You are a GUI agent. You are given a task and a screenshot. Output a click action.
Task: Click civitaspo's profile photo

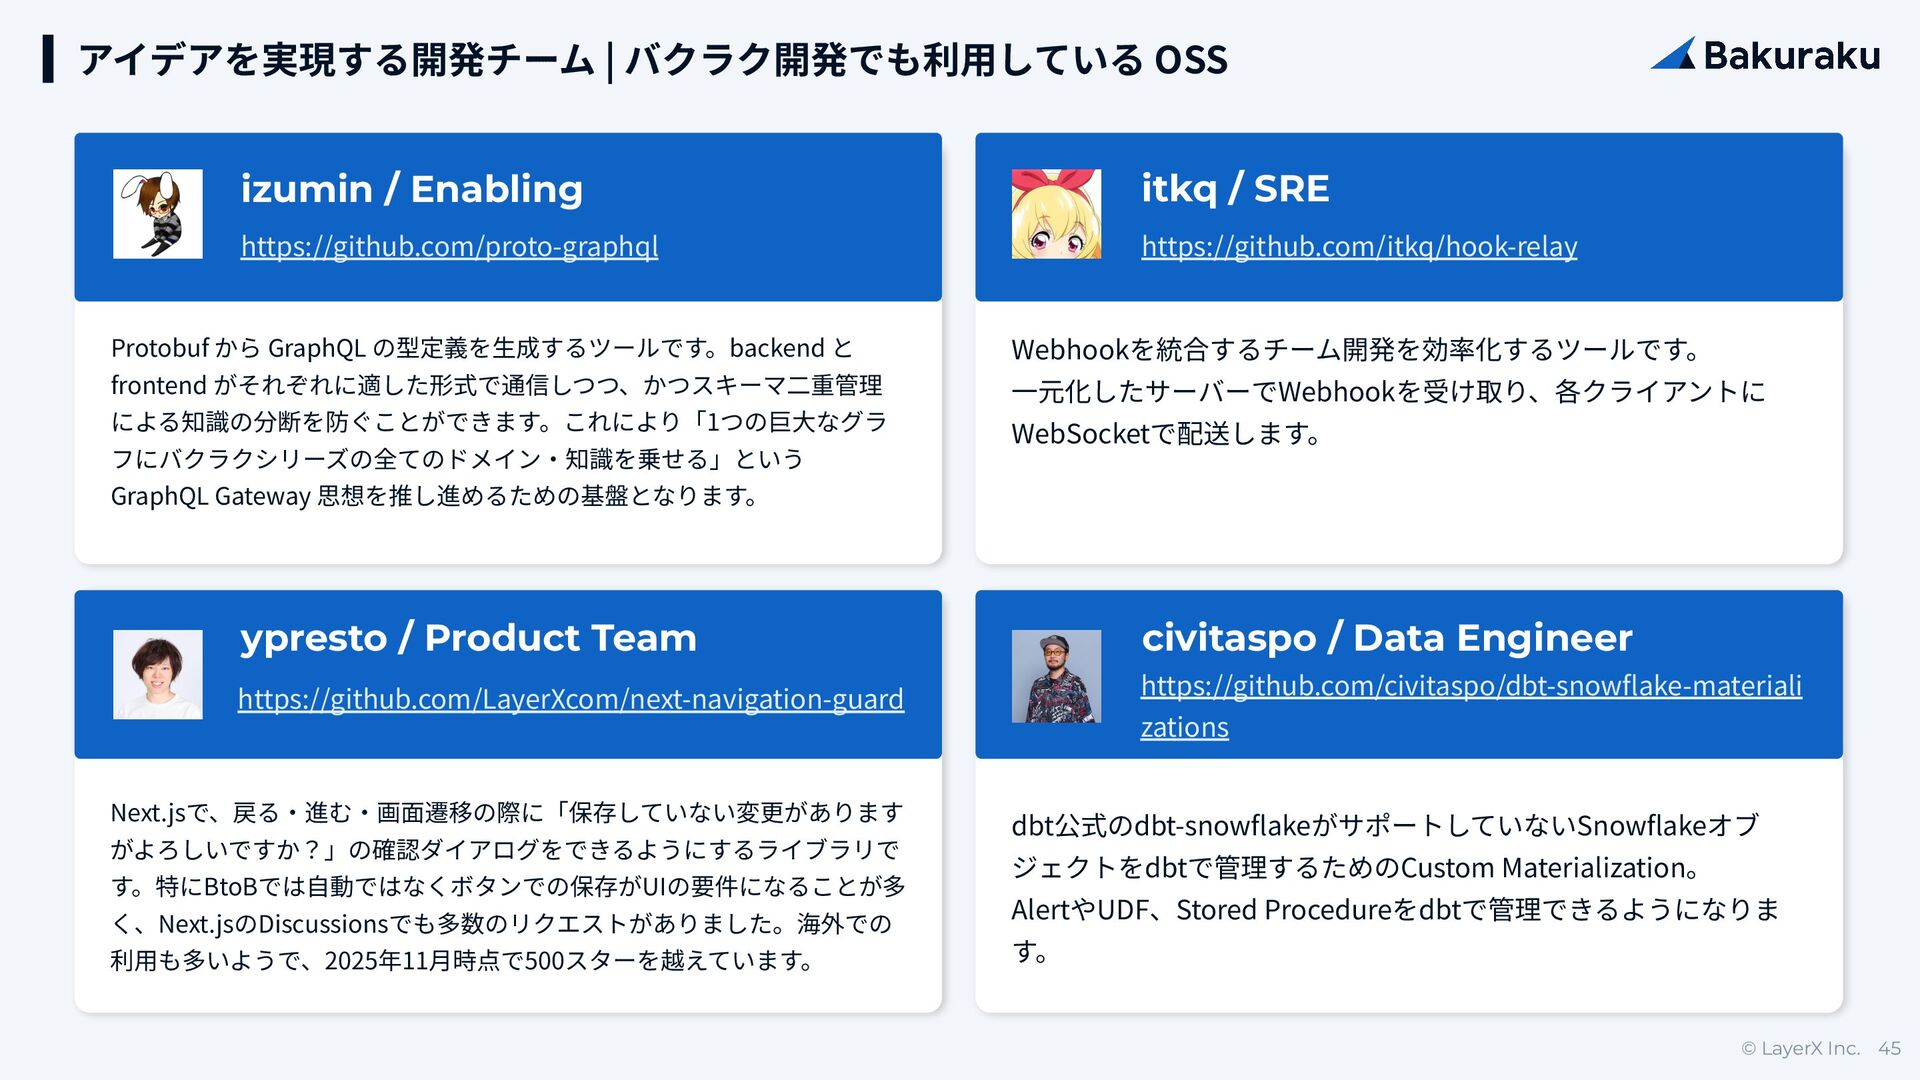pos(1056,676)
